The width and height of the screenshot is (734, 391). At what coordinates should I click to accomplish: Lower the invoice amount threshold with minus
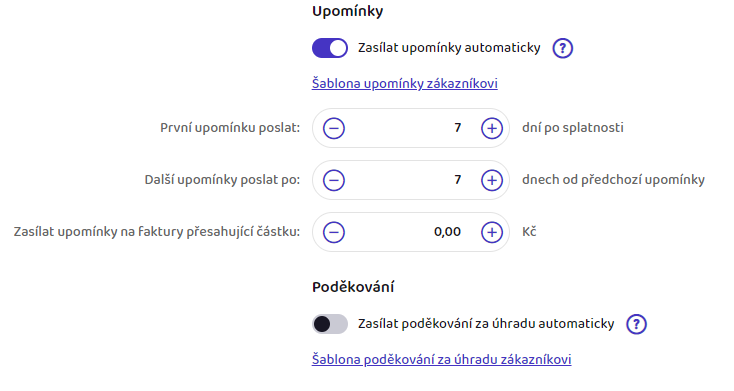(334, 232)
